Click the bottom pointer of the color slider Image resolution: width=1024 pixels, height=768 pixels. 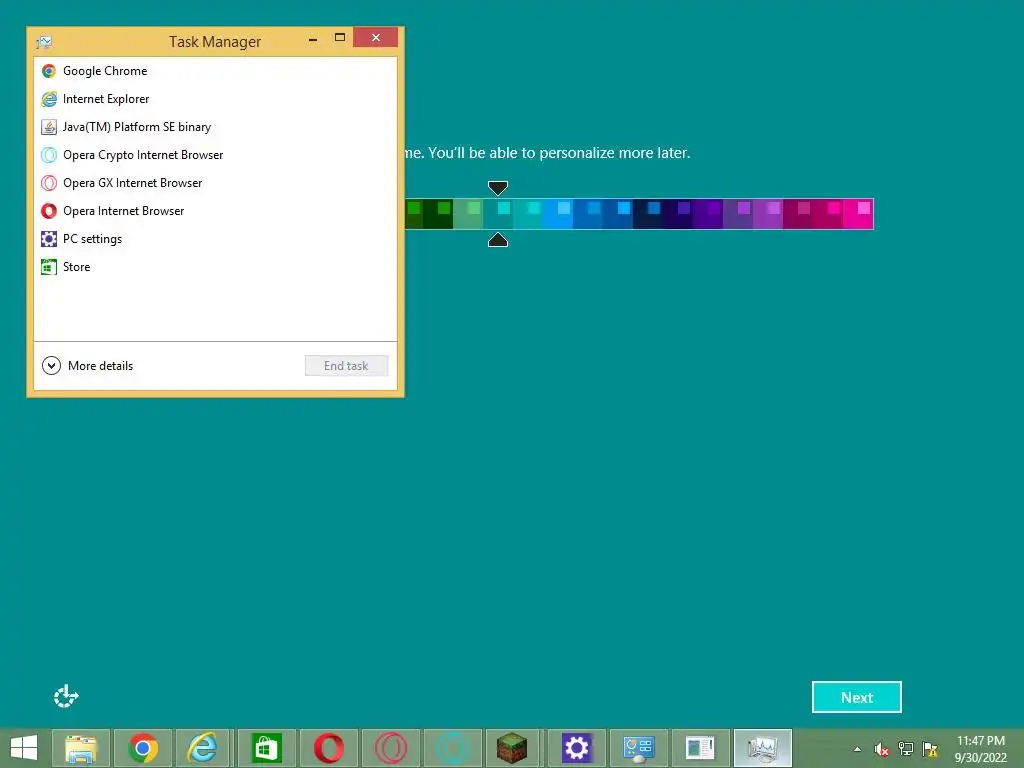click(498, 240)
